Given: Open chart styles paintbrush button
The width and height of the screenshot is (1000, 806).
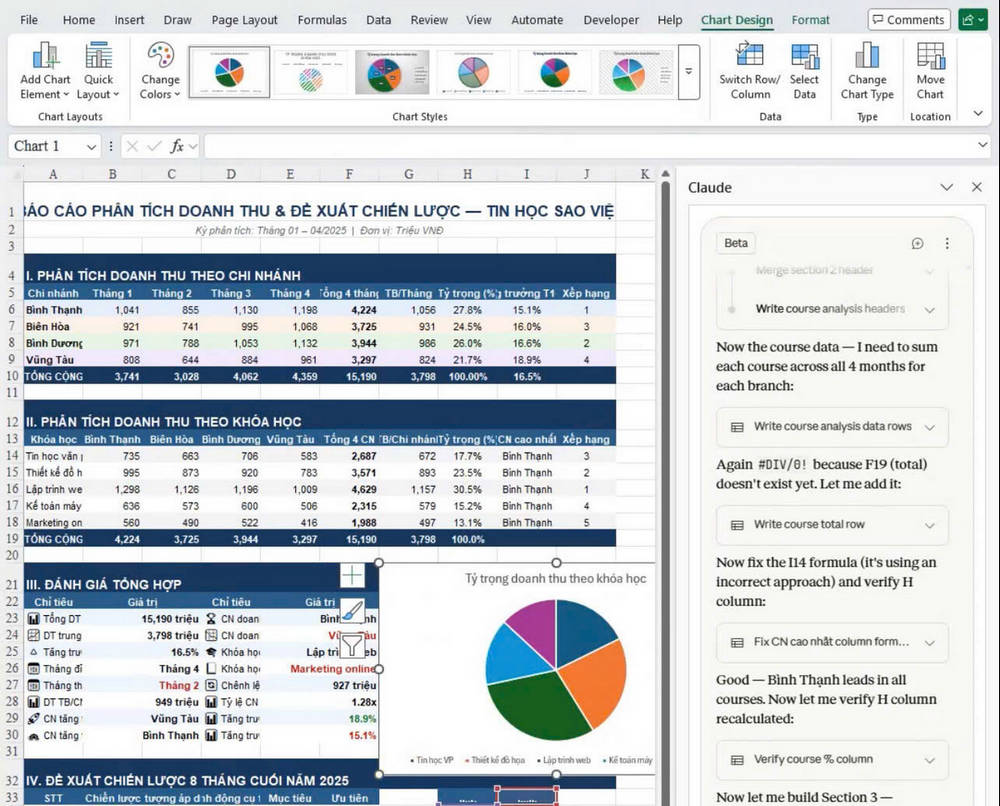Looking at the screenshot, I should click(x=352, y=610).
